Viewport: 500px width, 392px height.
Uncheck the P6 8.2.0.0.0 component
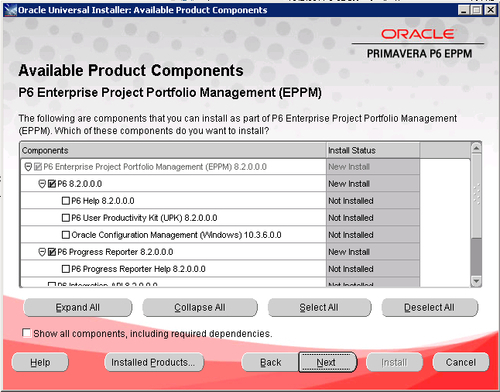point(52,184)
